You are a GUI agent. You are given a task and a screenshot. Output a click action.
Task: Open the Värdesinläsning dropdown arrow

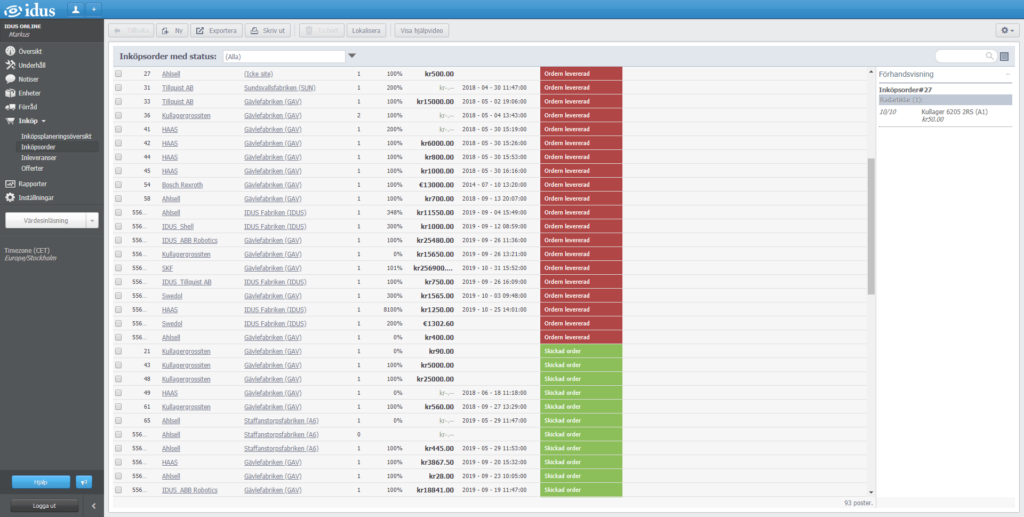(92, 221)
